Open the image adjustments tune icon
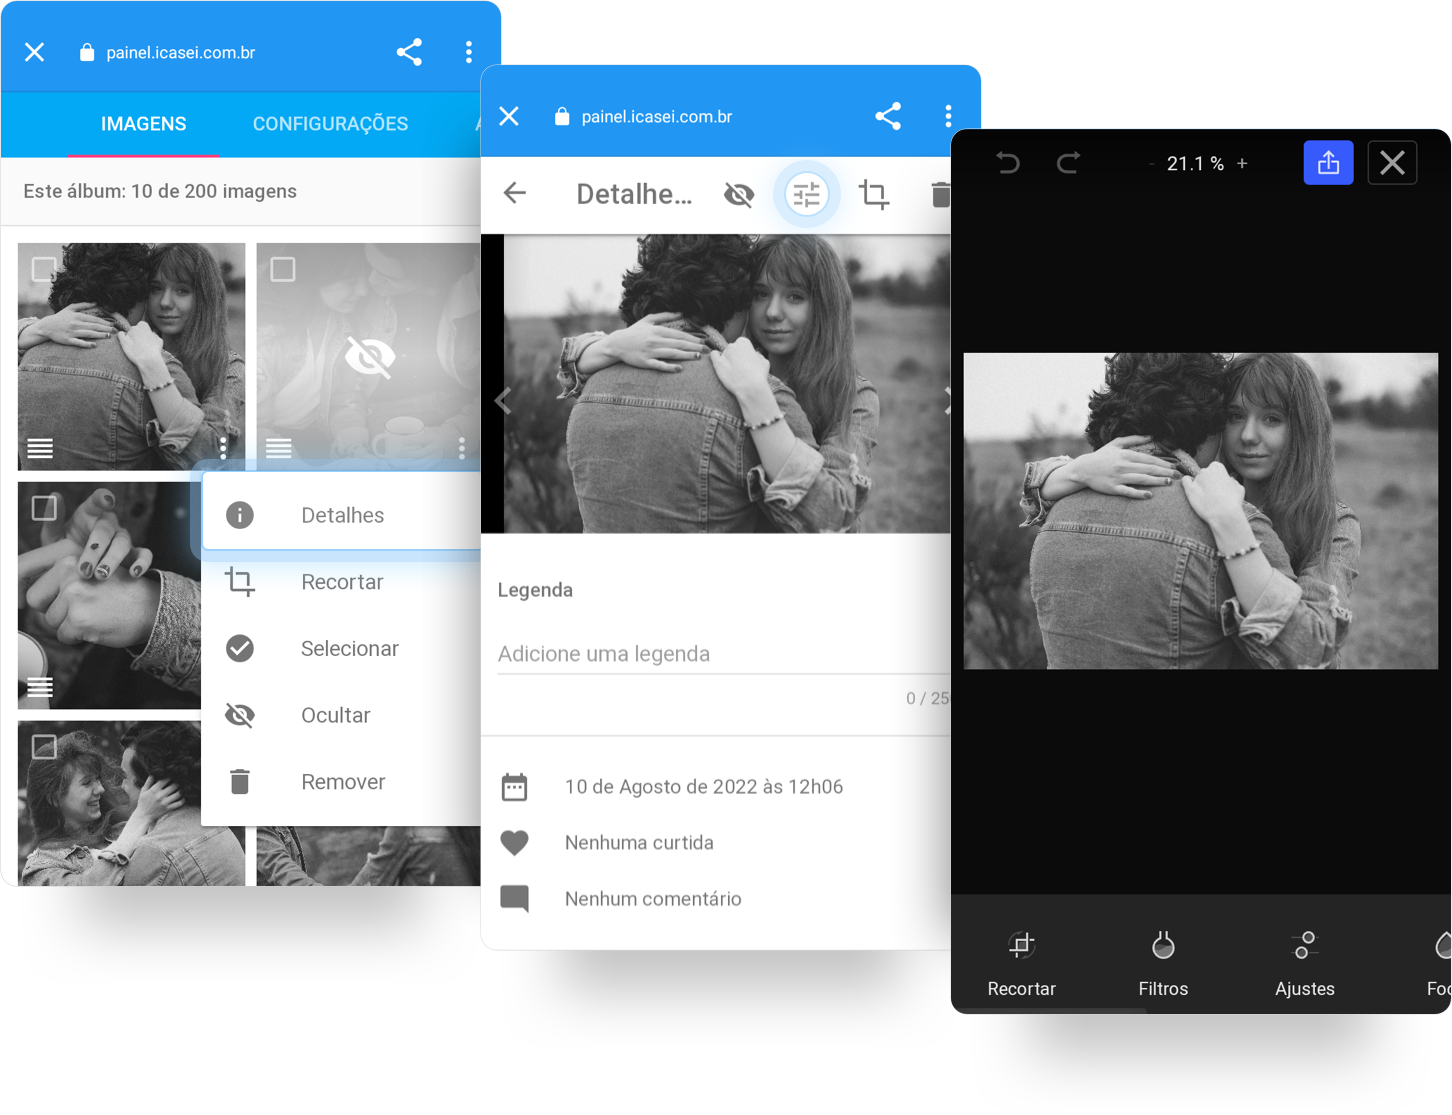1452x1115 pixels. (806, 194)
